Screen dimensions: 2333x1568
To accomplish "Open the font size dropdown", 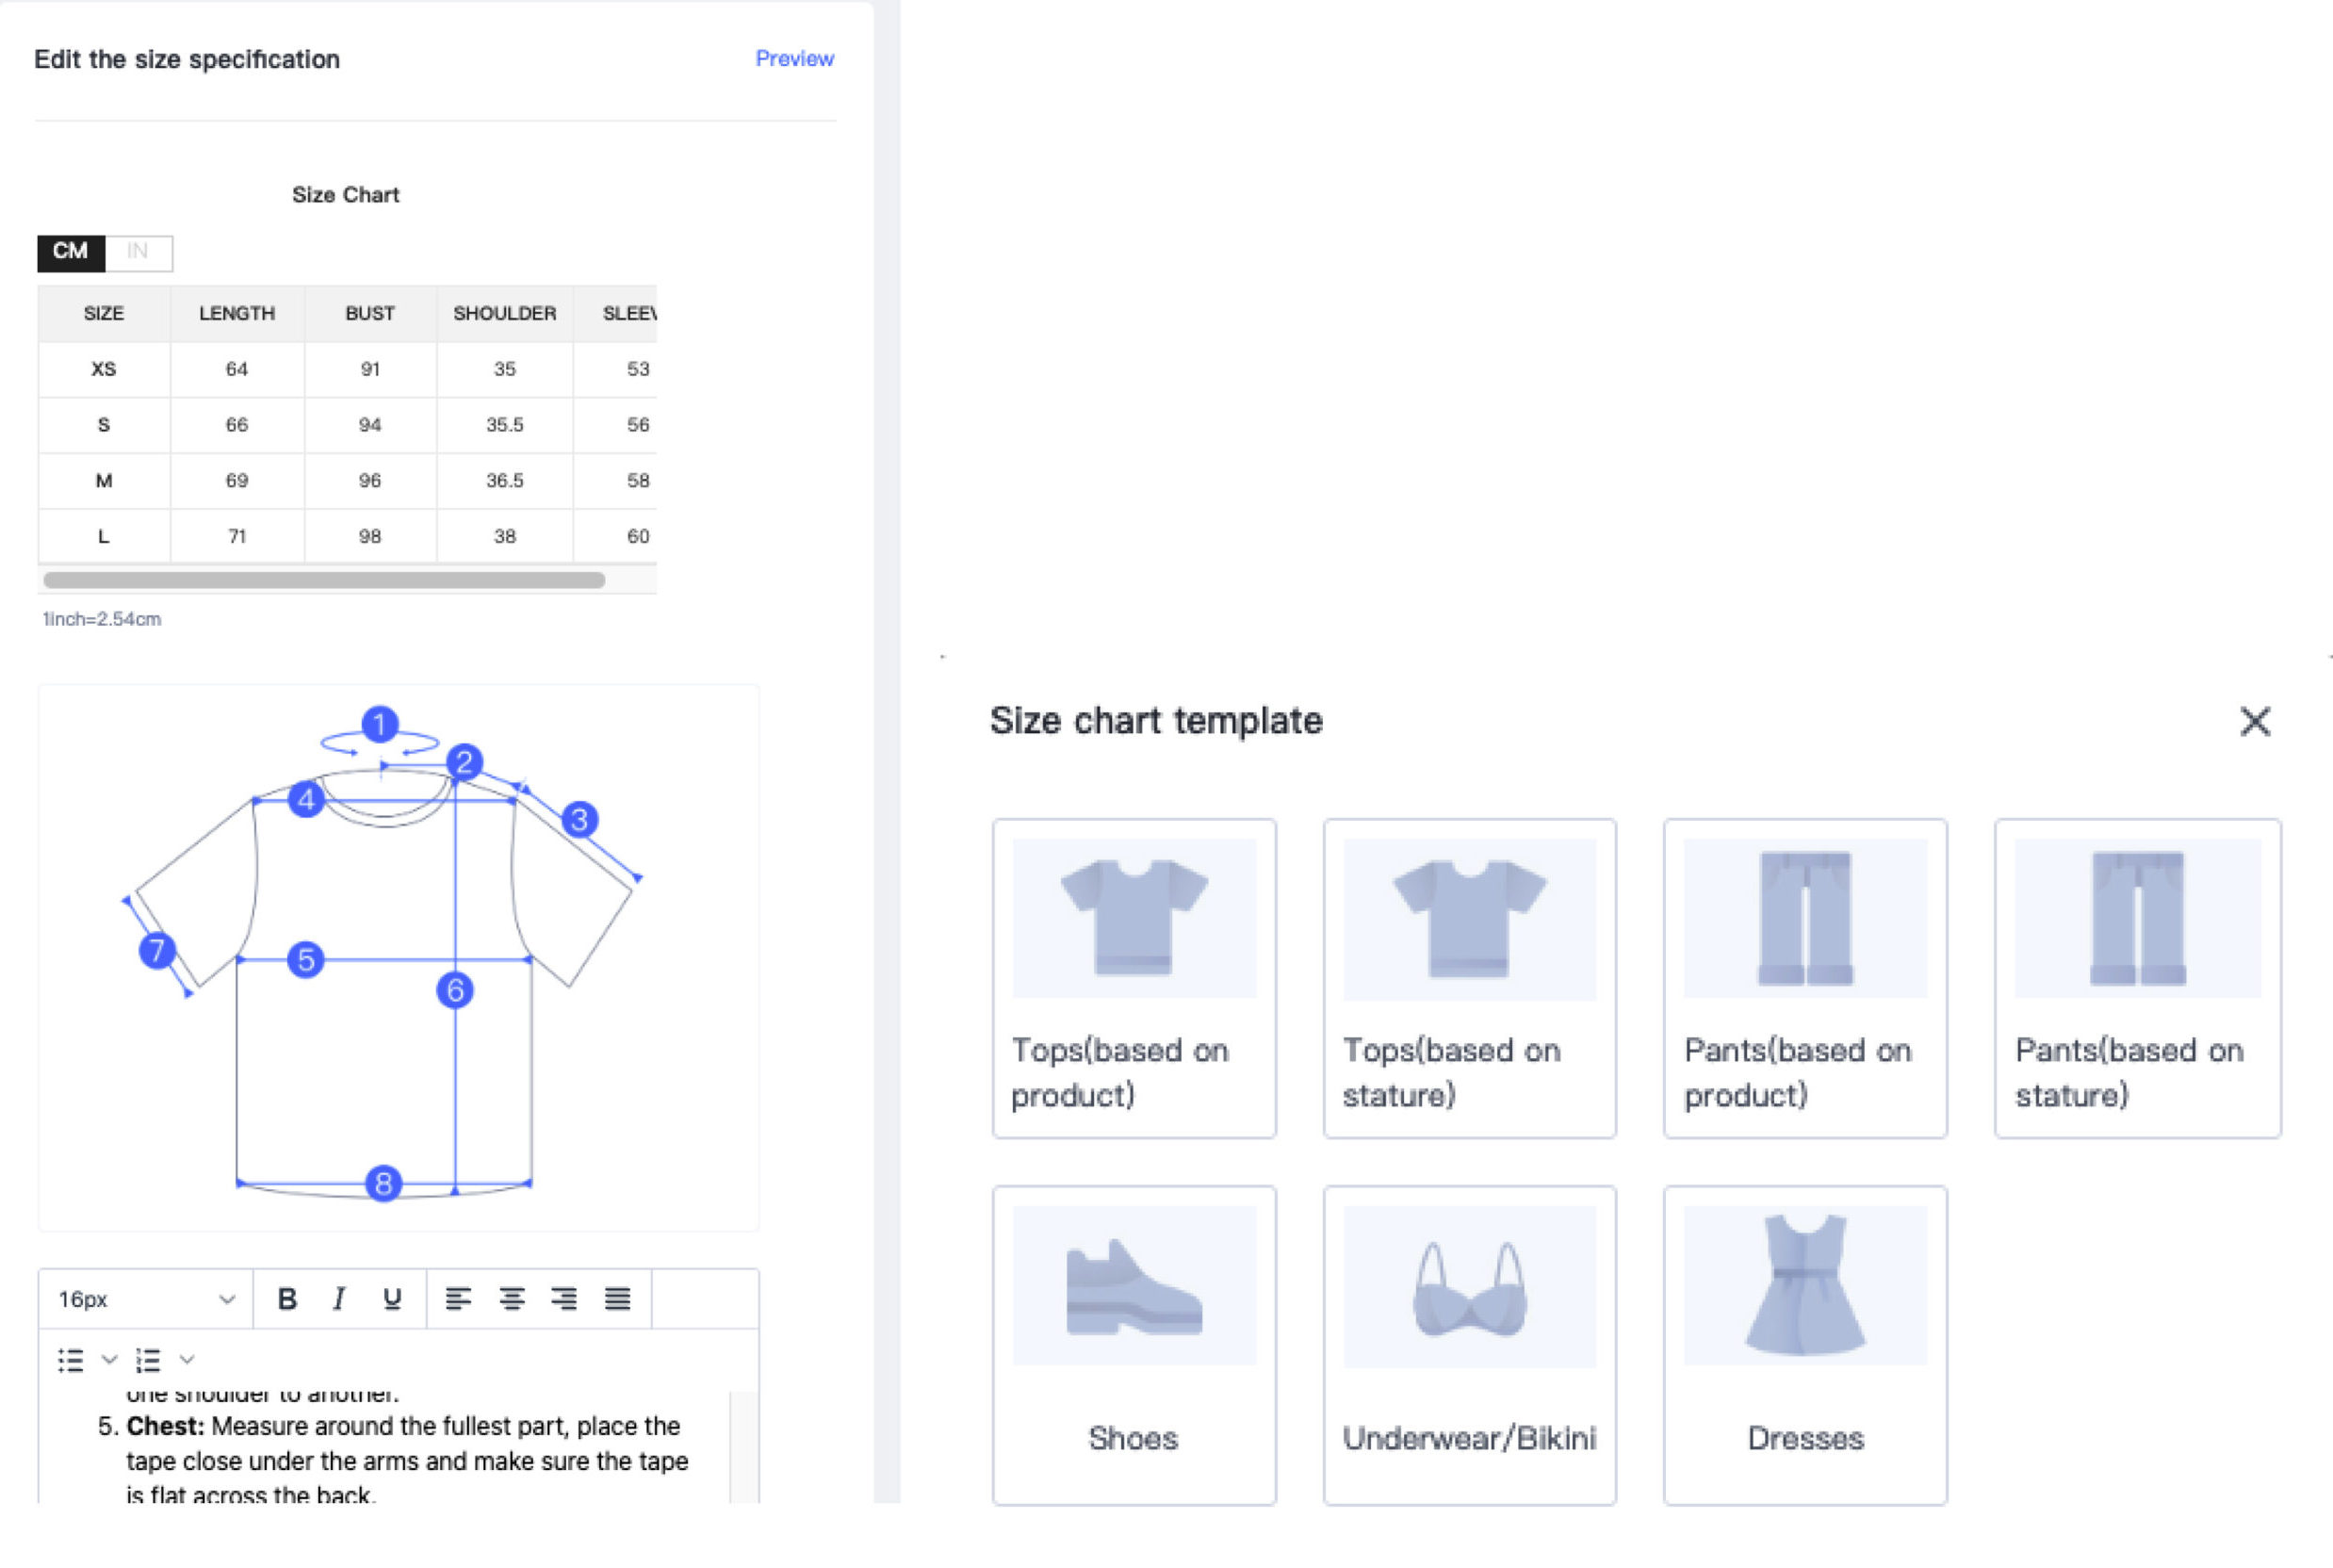I will click(143, 1298).
